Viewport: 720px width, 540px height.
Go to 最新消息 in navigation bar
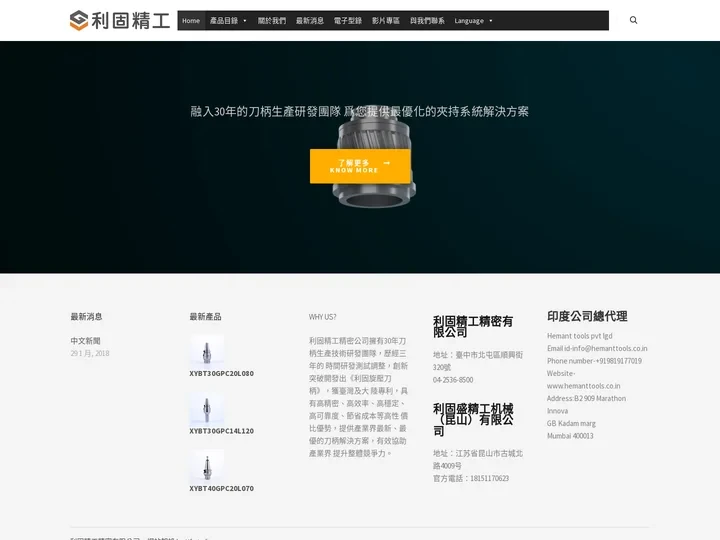309,21
